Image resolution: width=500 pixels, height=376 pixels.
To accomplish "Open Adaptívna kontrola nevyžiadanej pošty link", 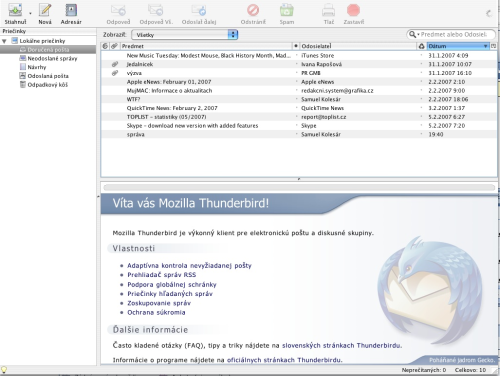I will tap(189, 266).
